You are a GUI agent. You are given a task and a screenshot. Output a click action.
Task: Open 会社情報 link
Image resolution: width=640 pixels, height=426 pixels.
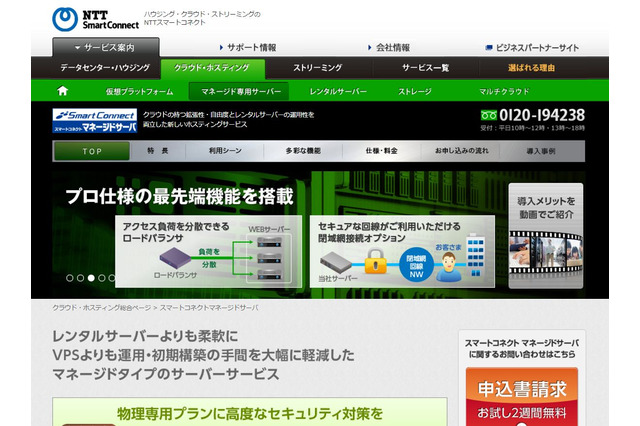tap(389, 48)
